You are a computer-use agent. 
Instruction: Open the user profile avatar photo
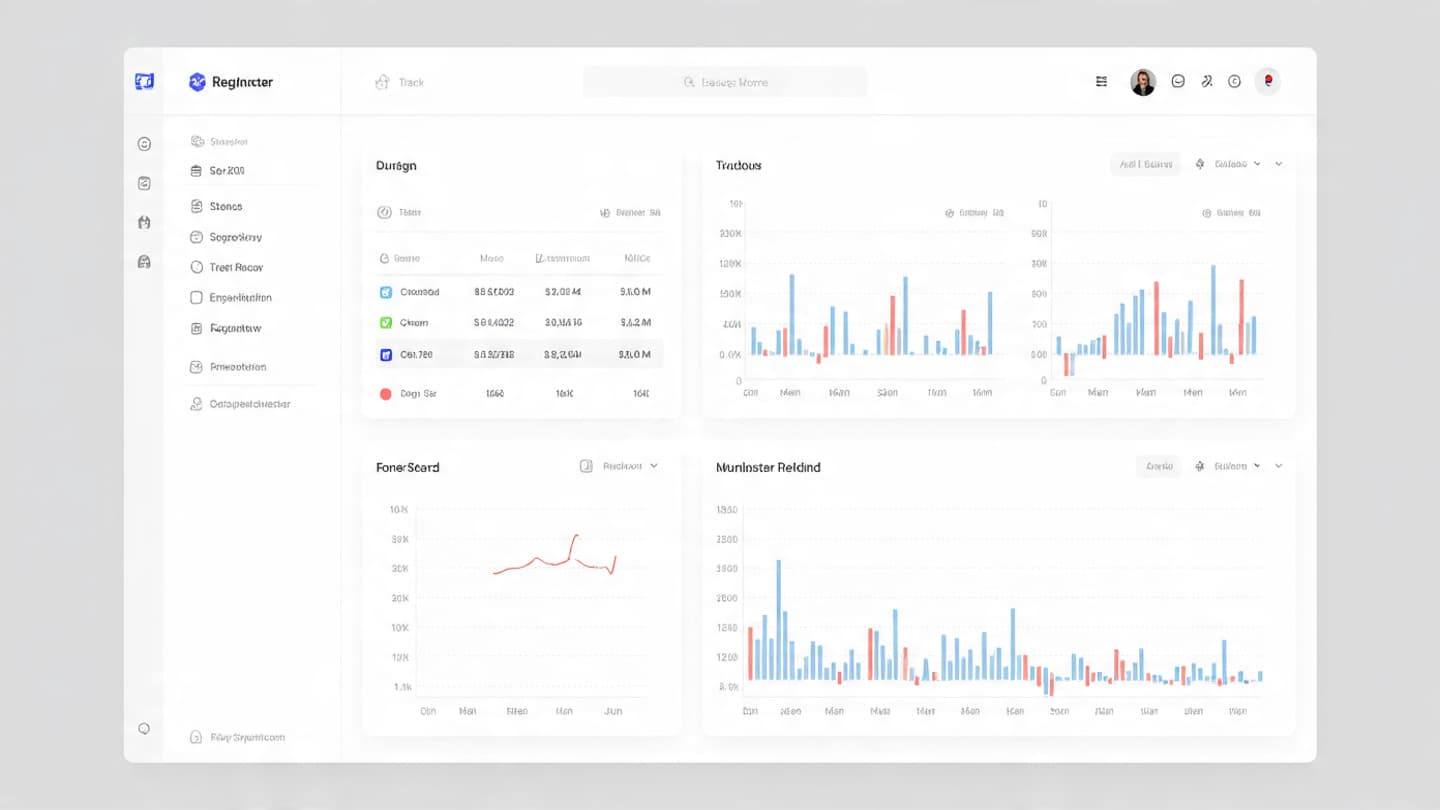click(1142, 82)
